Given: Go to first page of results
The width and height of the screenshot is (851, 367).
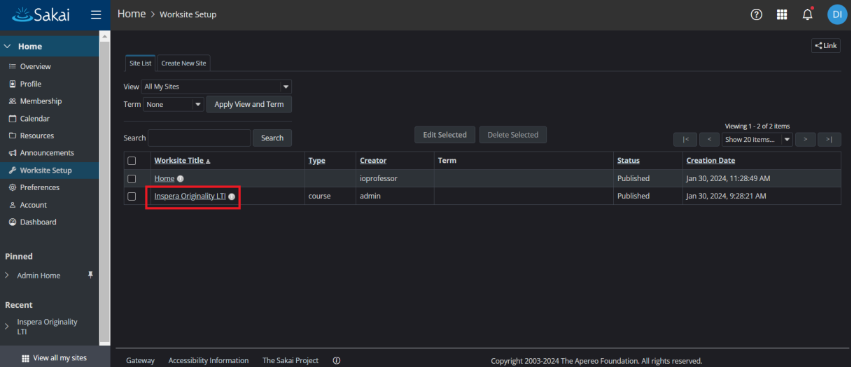Looking at the screenshot, I should (685, 140).
